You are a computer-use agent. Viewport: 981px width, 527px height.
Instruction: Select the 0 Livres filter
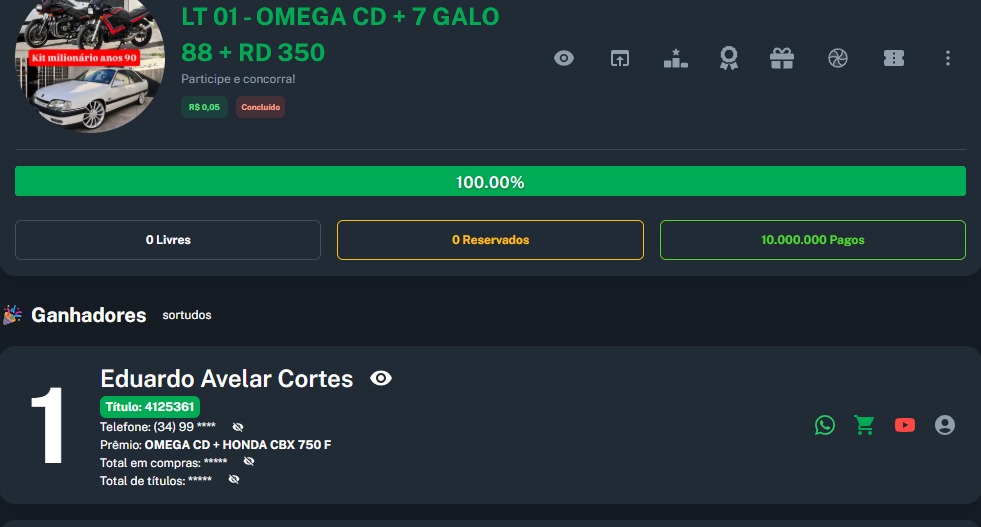point(168,240)
